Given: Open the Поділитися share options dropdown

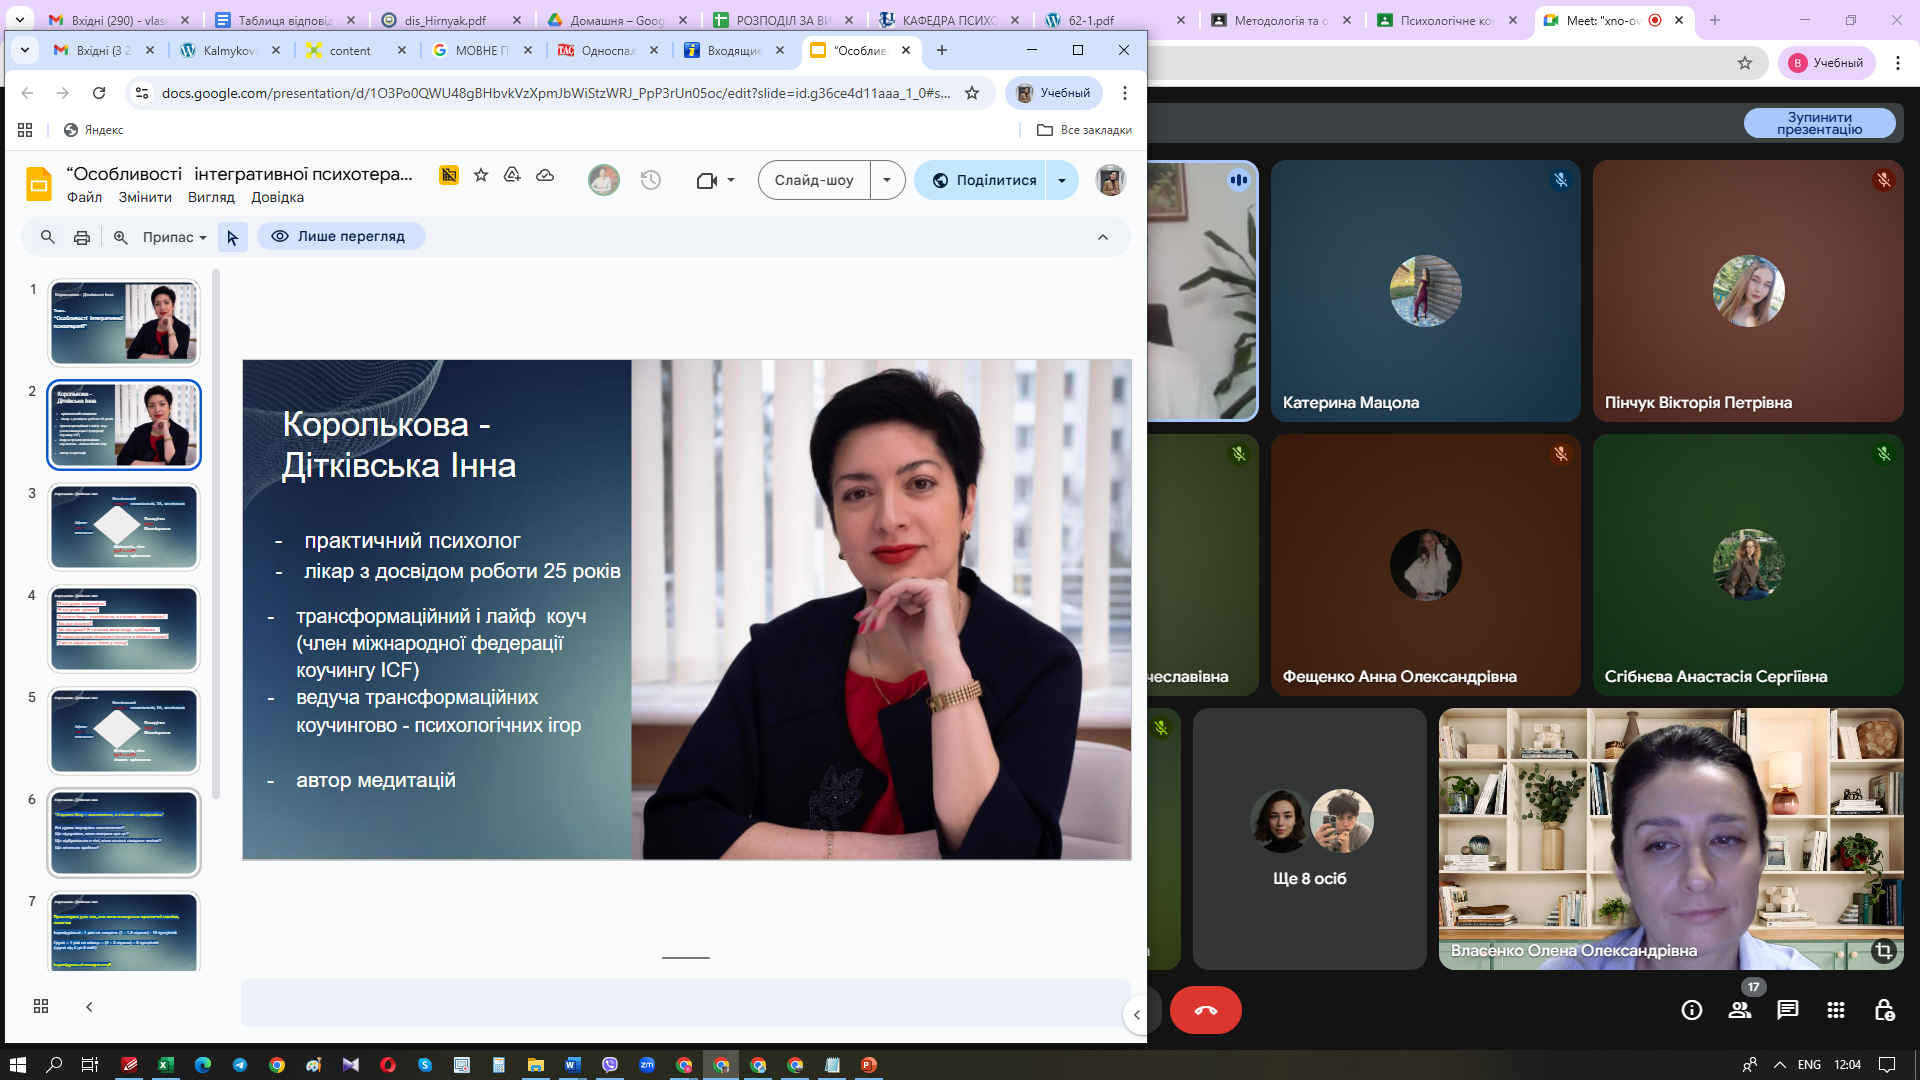Looking at the screenshot, I should point(1062,180).
